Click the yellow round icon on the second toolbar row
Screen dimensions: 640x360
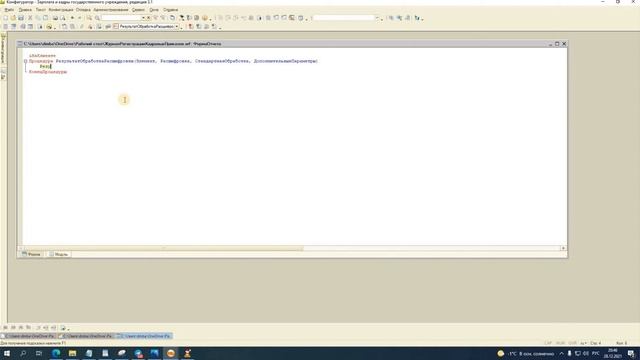tap(49, 27)
